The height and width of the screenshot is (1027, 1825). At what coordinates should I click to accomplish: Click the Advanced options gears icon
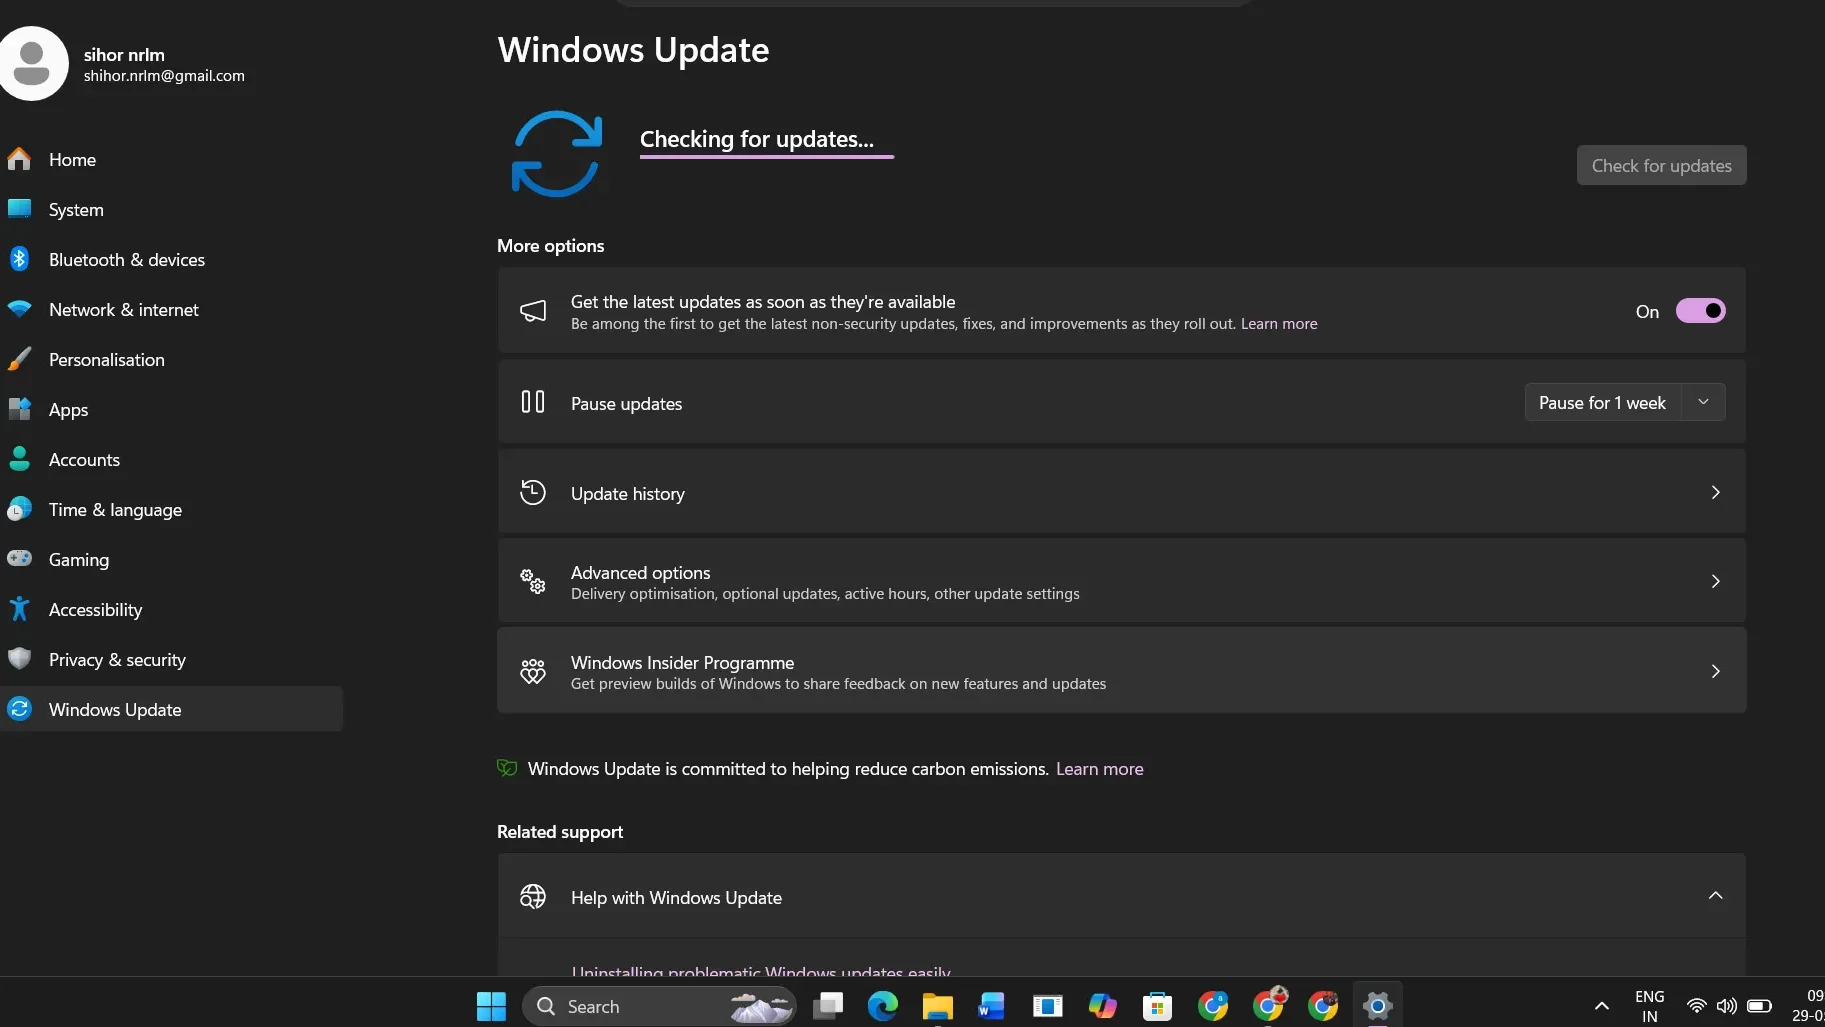click(533, 581)
